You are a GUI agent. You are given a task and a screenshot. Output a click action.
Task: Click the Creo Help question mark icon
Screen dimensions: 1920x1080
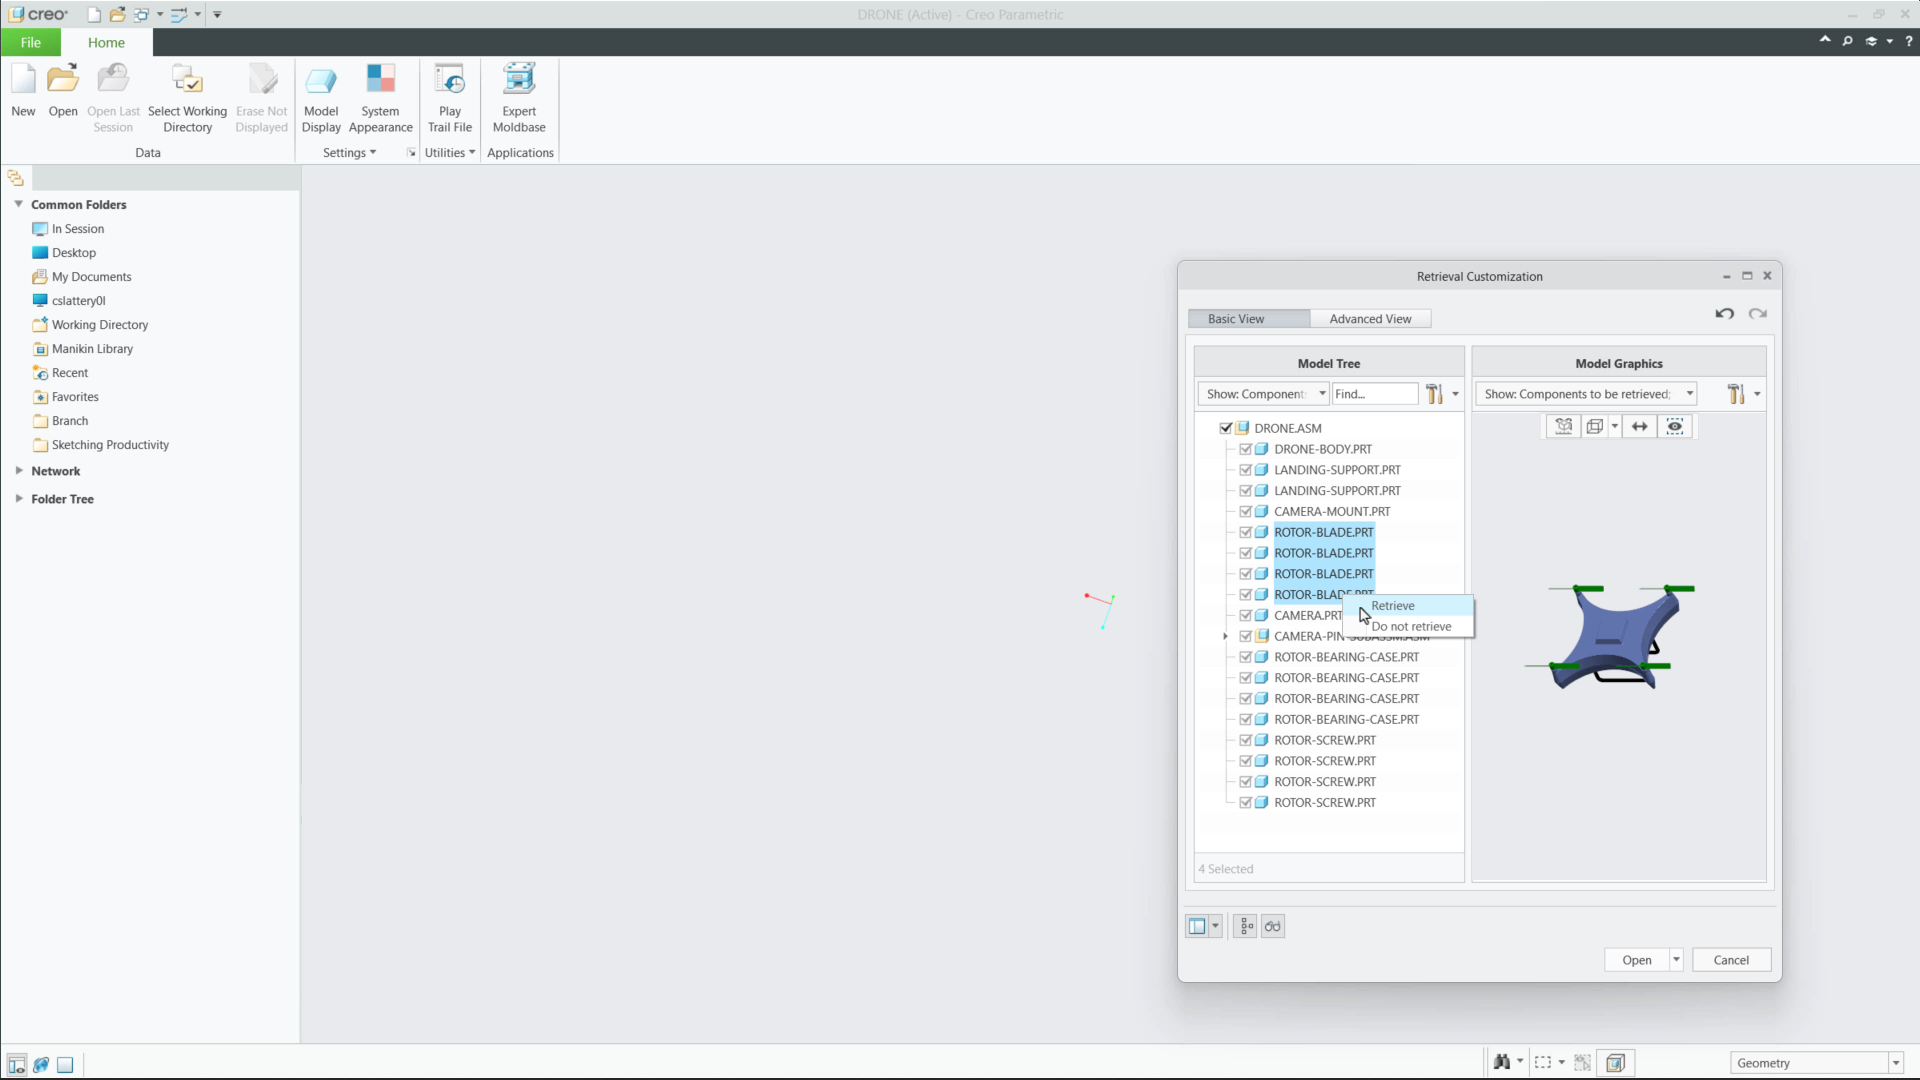1908,41
